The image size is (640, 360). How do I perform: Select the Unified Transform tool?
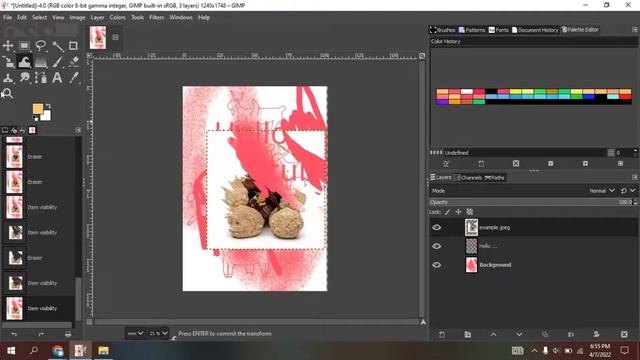click(8, 62)
